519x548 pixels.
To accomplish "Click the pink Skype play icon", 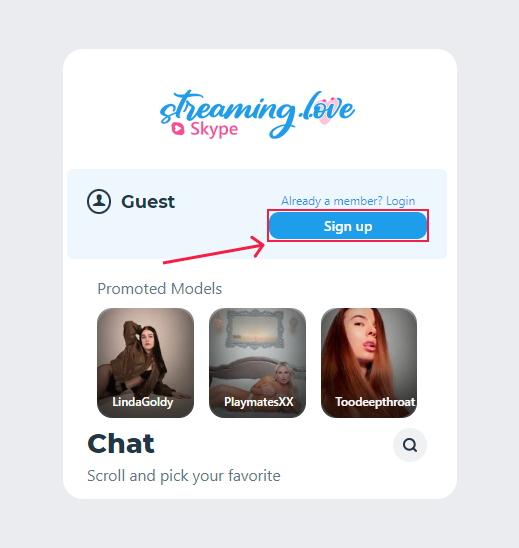I will [178, 129].
